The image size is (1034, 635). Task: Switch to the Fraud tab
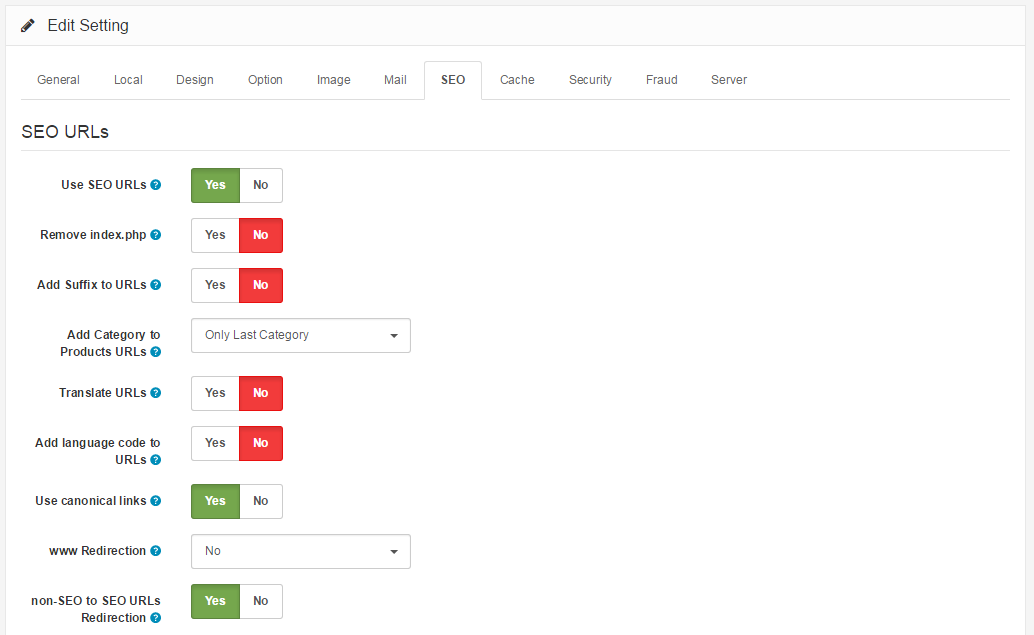point(661,80)
